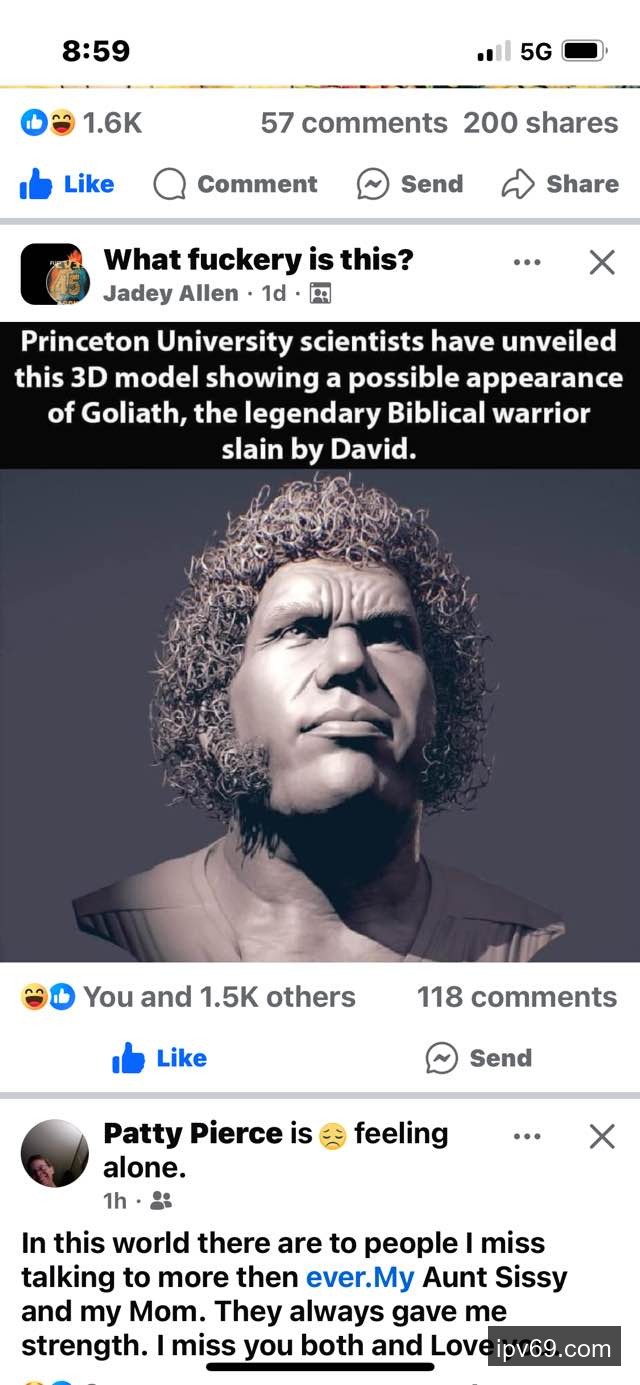The image size is (640, 1385).
Task: Tap the Send messenger icon on top post
Action: coord(373,184)
